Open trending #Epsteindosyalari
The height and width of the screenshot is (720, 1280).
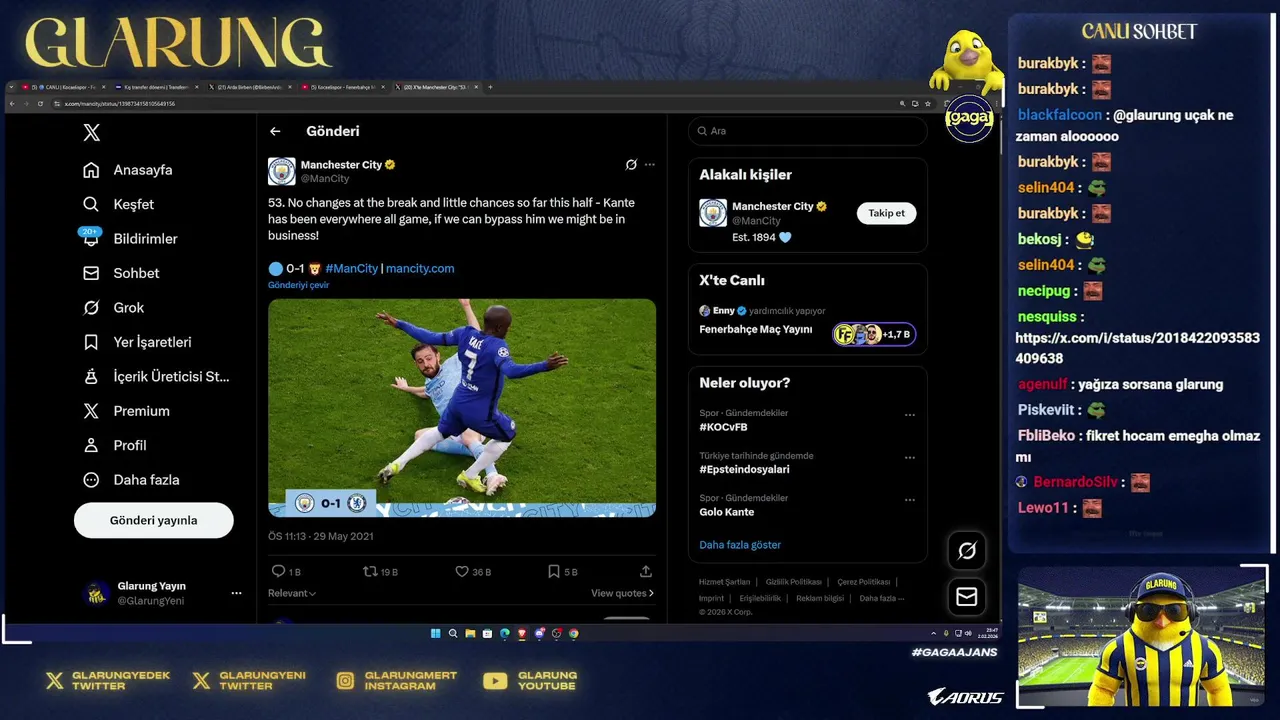(744, 470)
